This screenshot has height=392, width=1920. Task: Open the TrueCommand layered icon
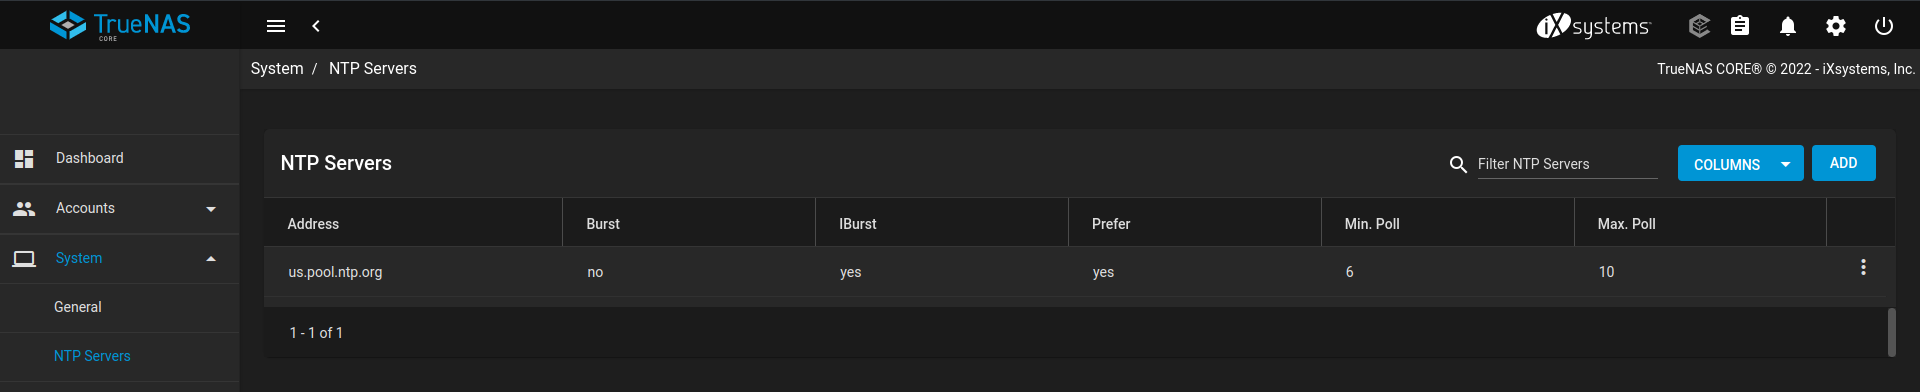[1699, 26]
